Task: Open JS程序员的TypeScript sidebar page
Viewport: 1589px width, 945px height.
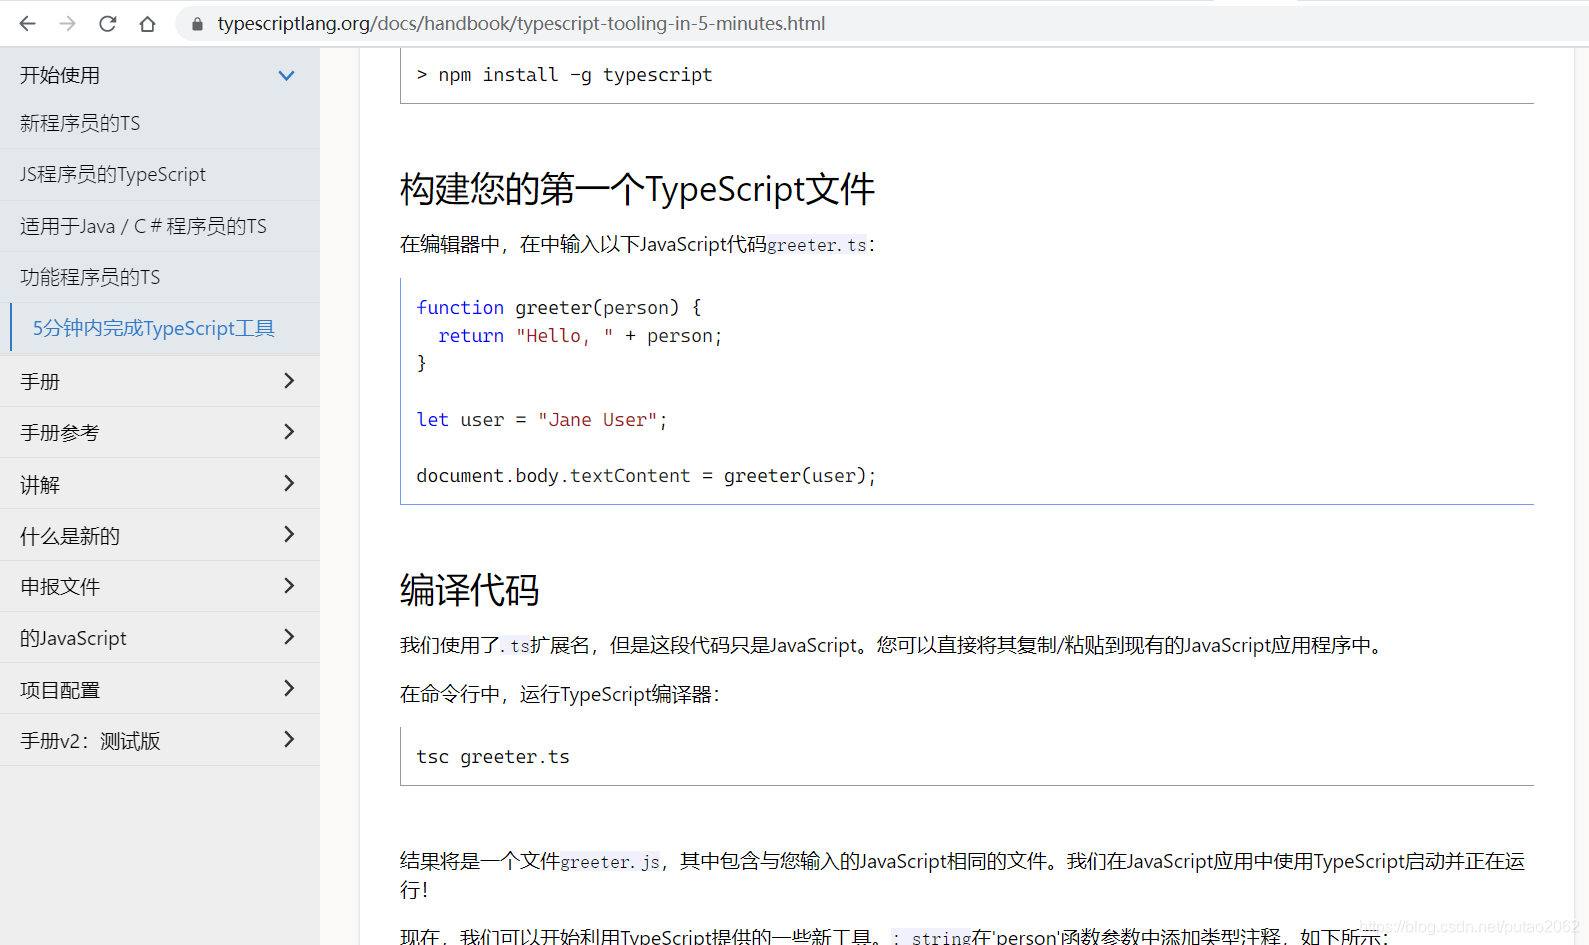Action: coord(113,174)
